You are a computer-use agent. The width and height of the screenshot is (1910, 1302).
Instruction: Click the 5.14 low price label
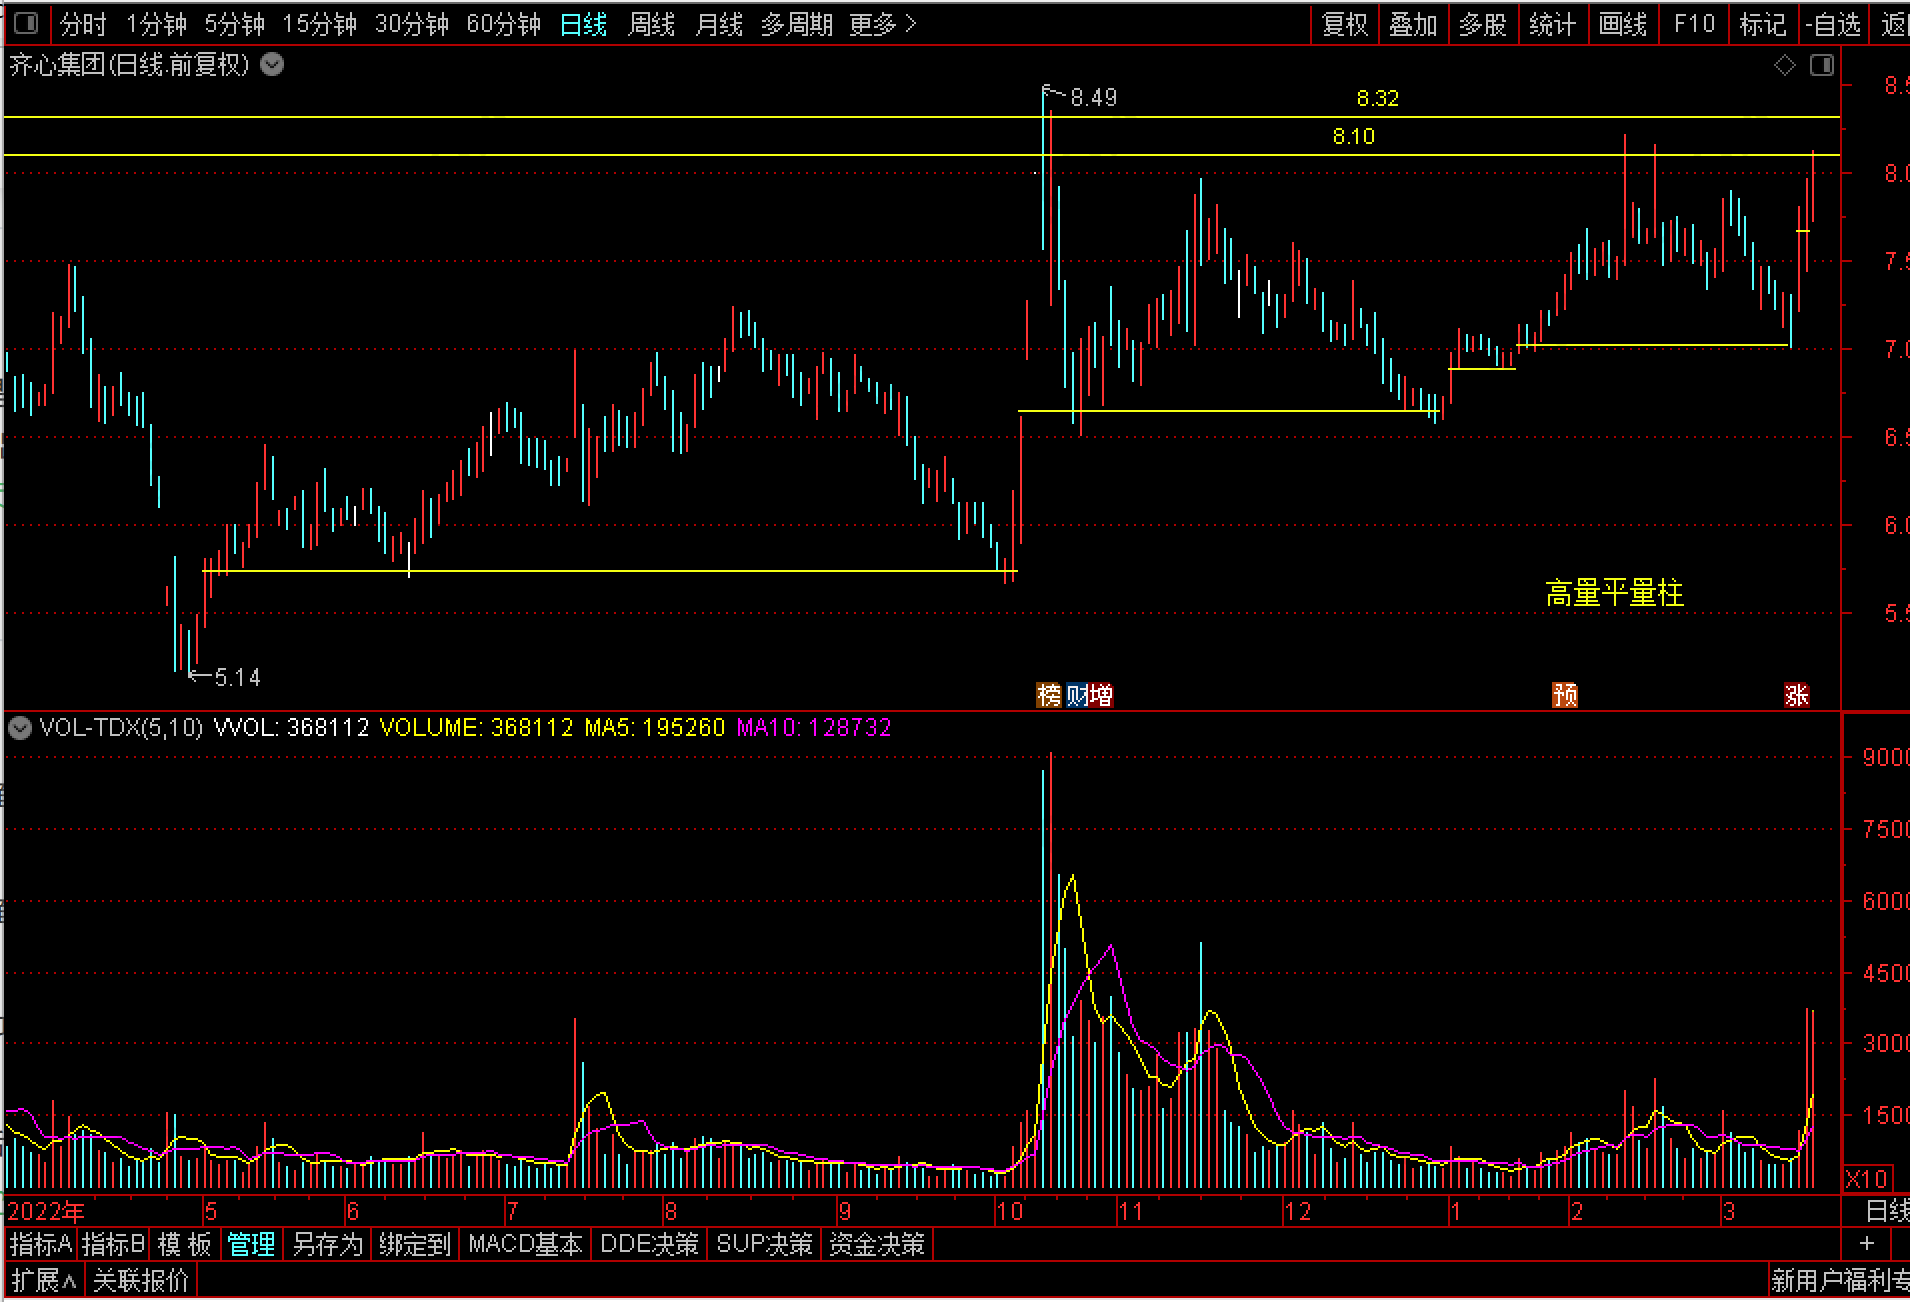(238, 678)
